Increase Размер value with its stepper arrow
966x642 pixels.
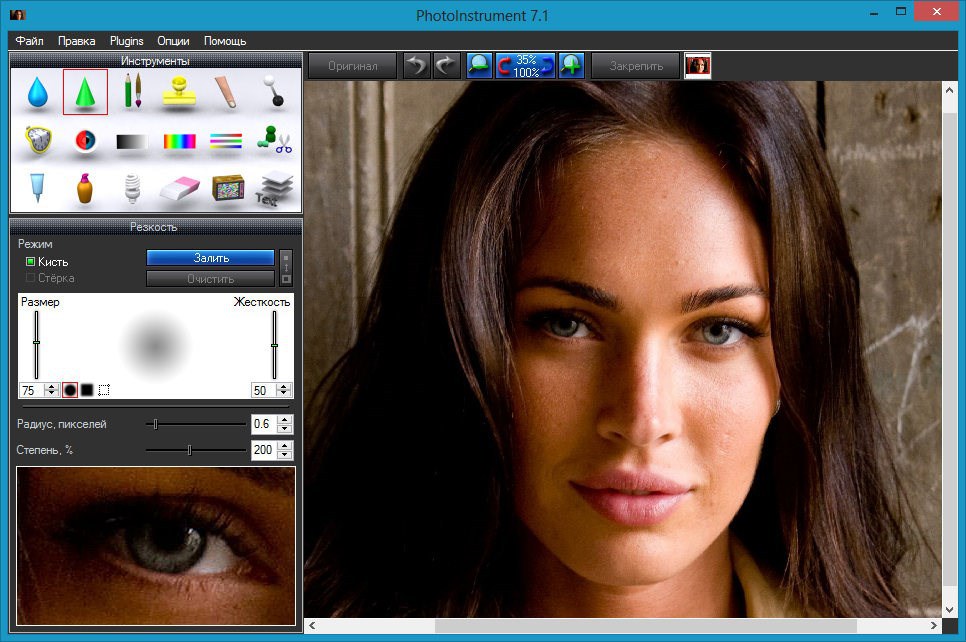coord(50,386)
